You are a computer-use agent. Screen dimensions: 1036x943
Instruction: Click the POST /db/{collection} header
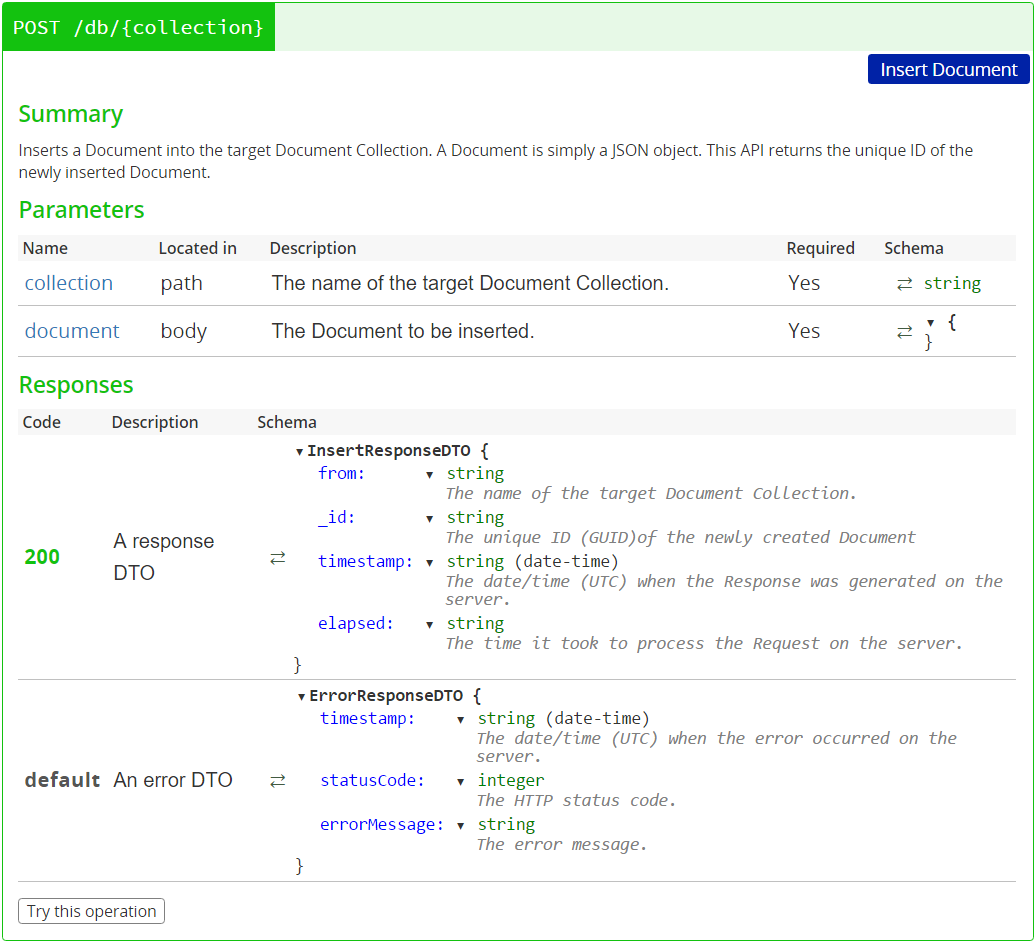[x=139, y=27]
